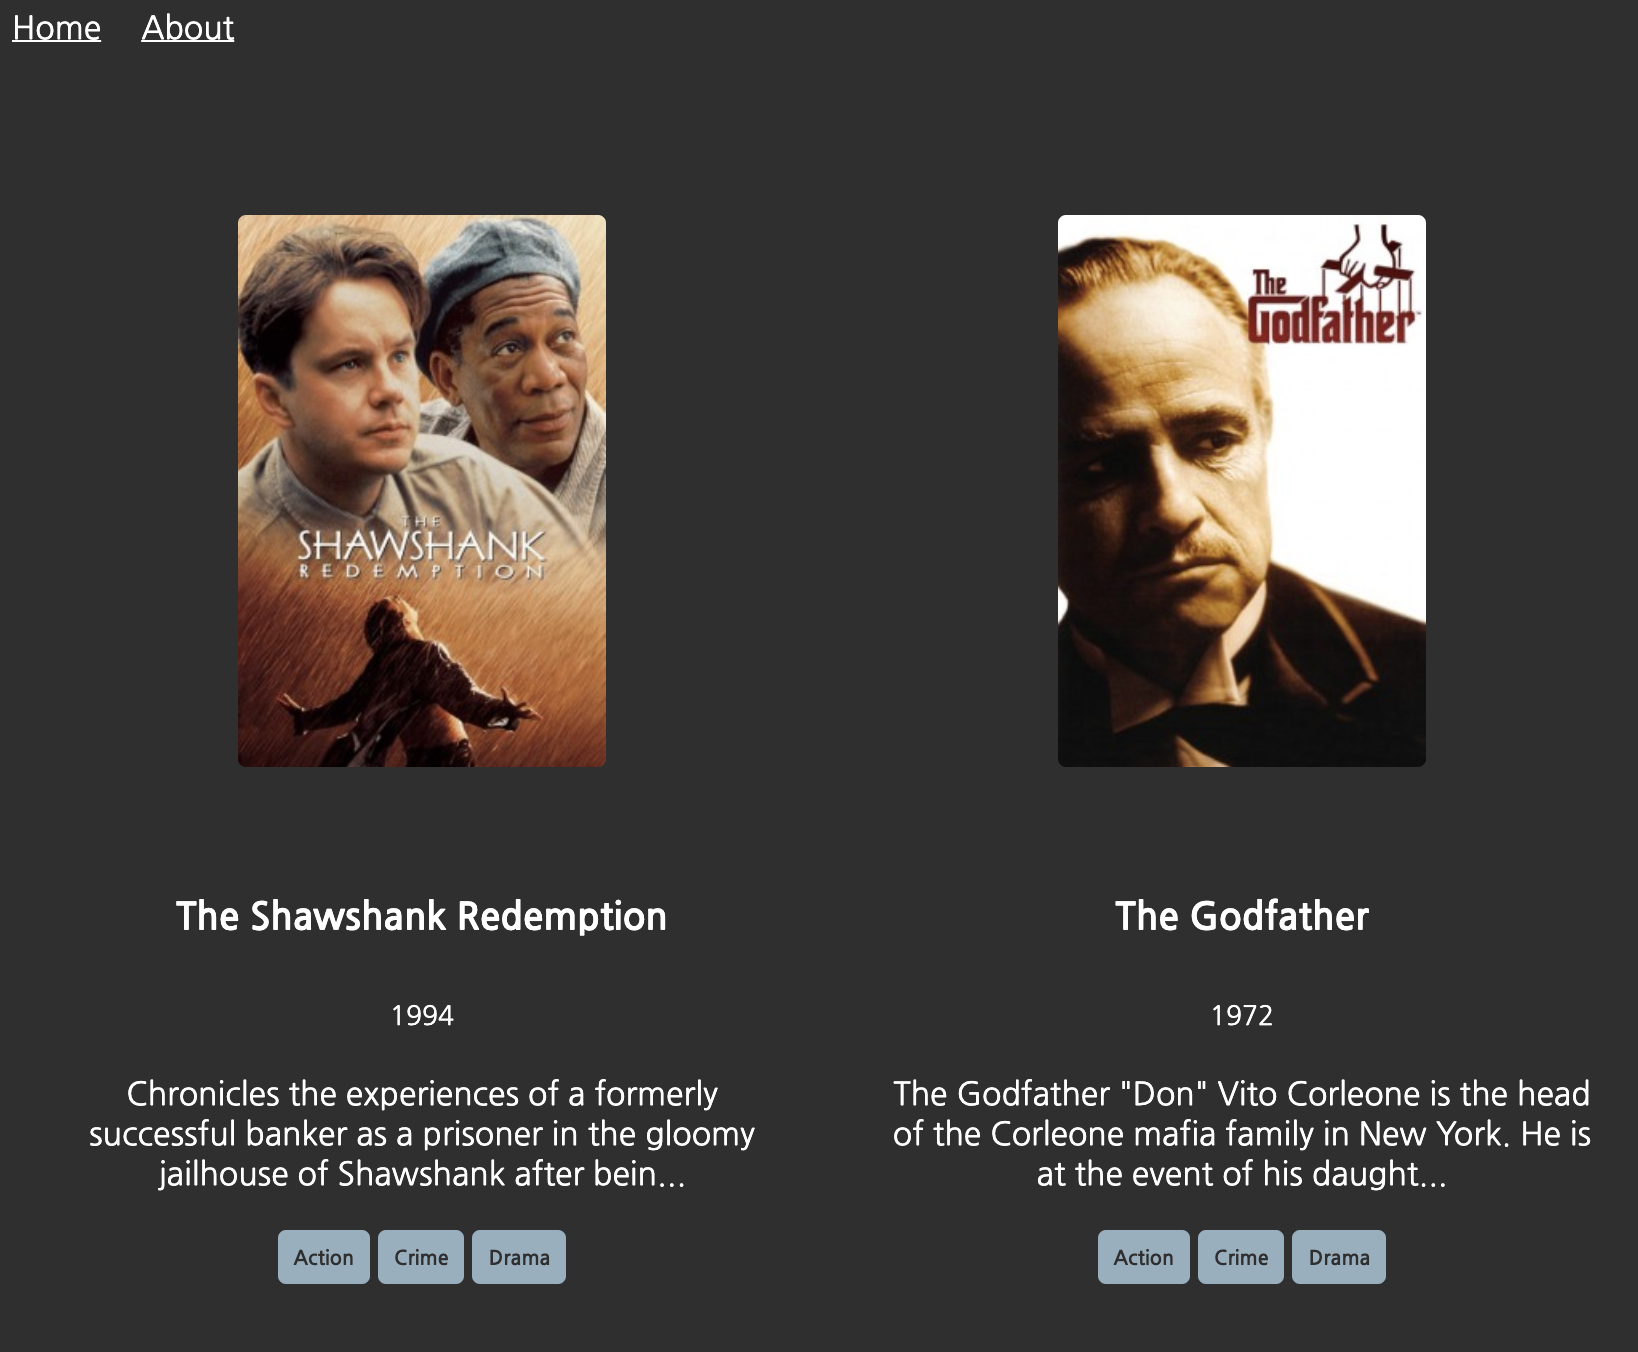The width and height of the screenshot is (1638, 1352).
Task: Select the Action tag under Shawshank Redemption
Action: click(324, 1257)
